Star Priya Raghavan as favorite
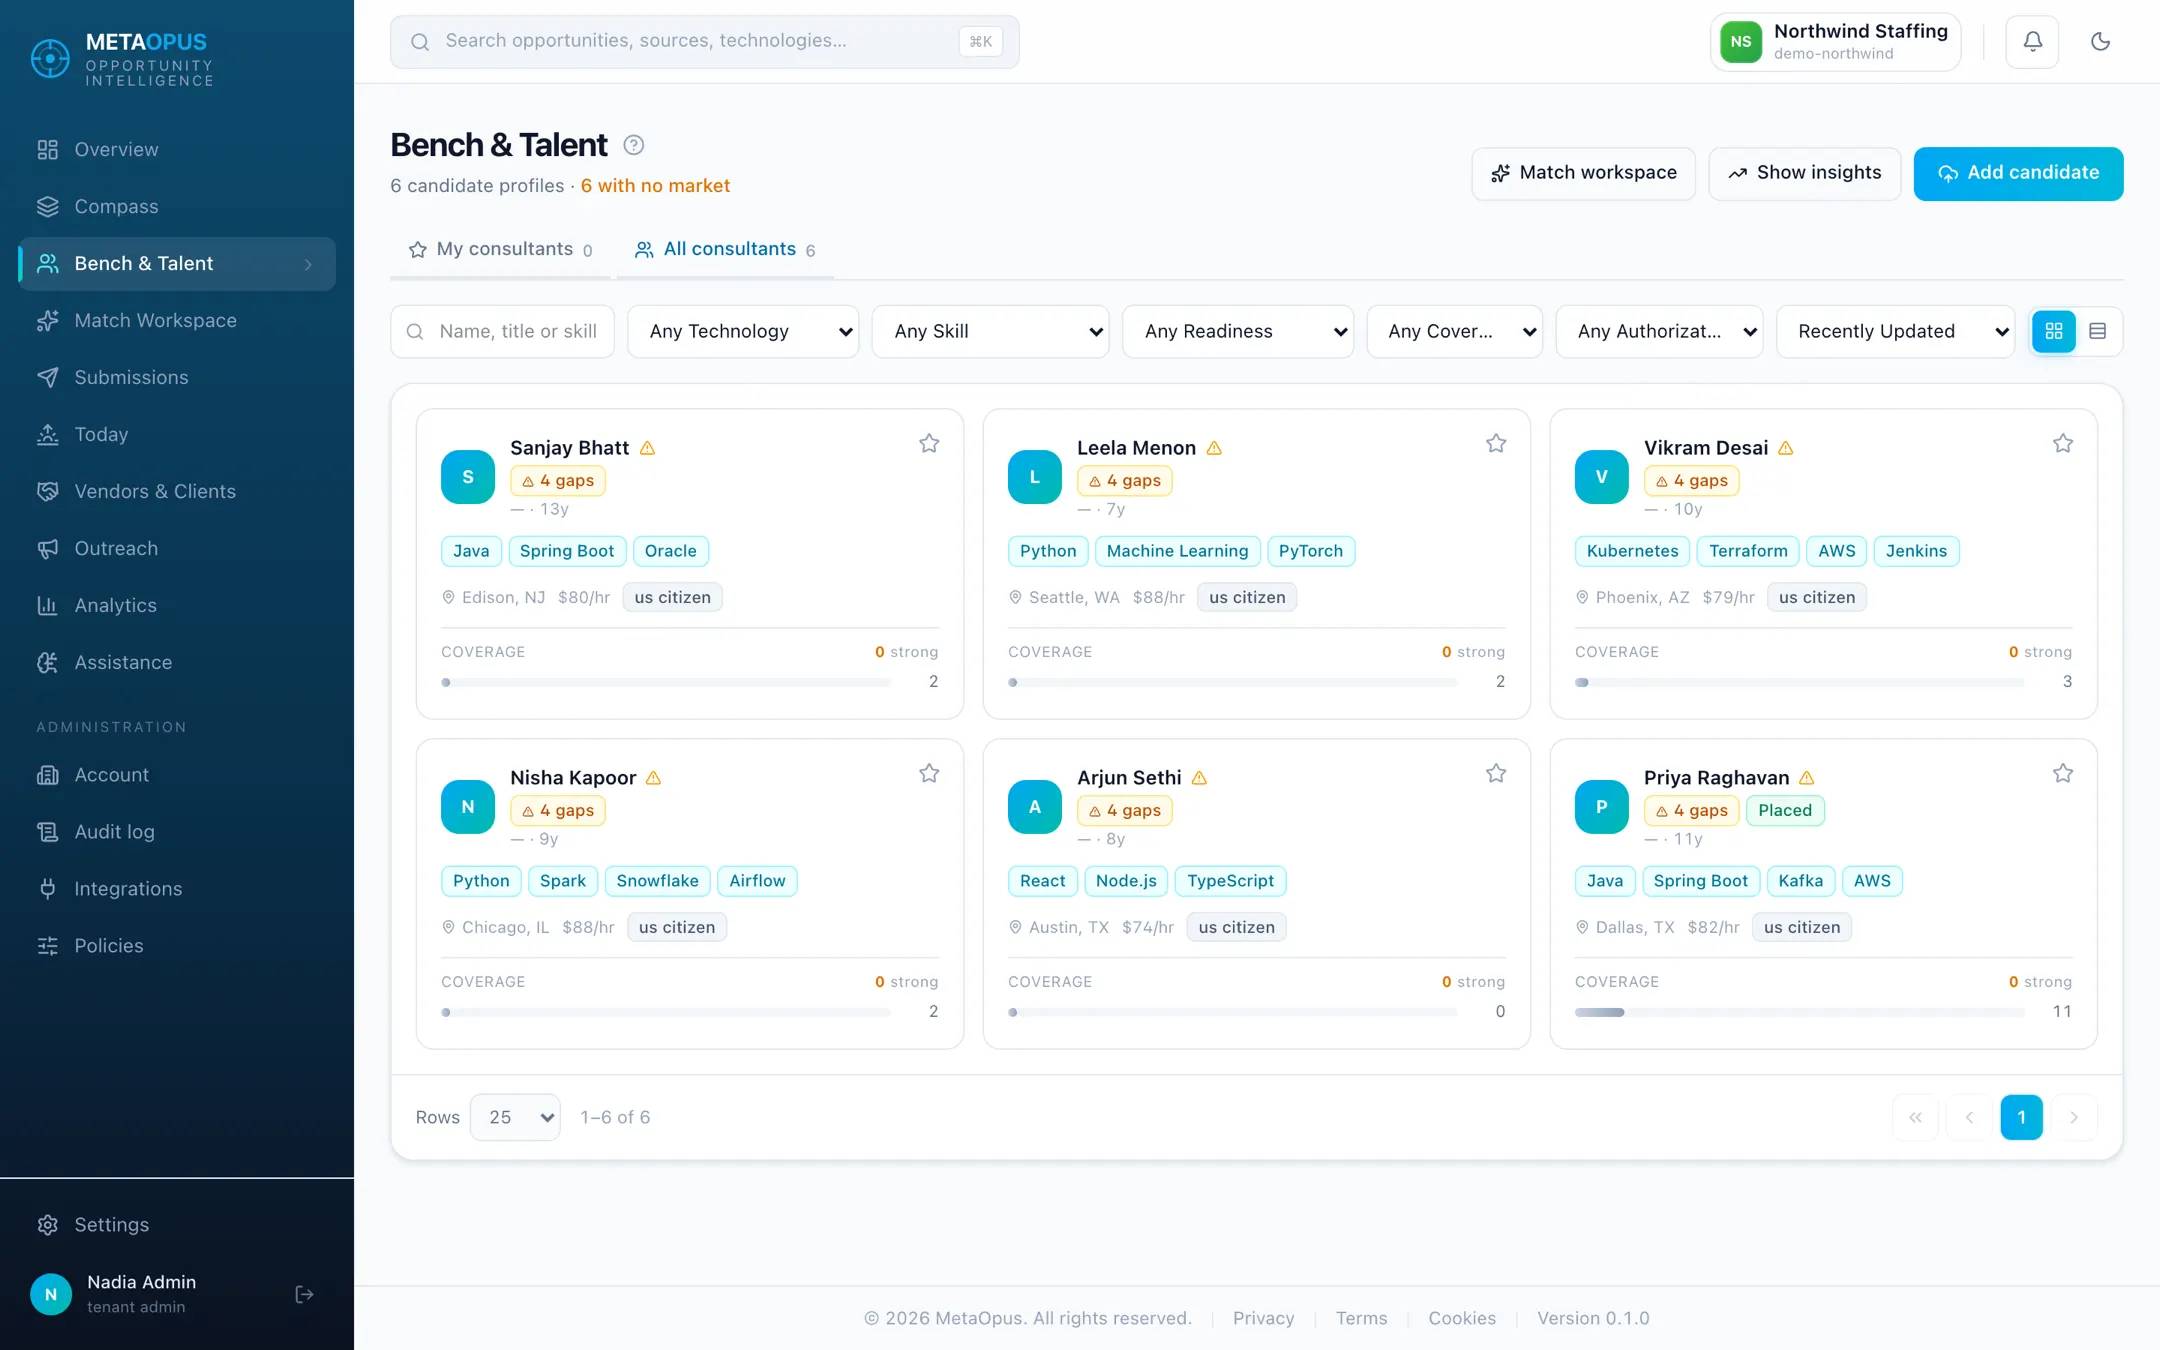 pos(2063,773)
